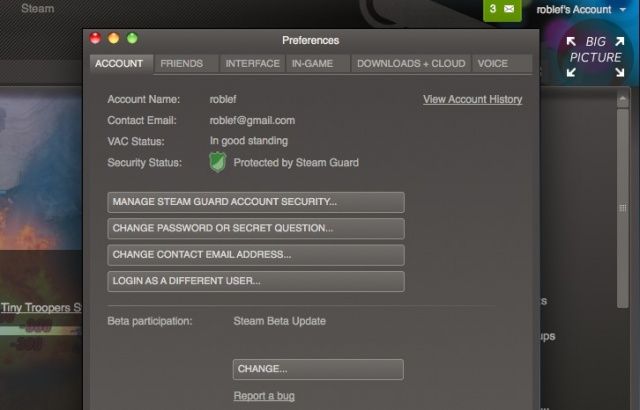Follow the Report a bug link
The width and height of the screenshot is (640, 410).
point(264,396)
